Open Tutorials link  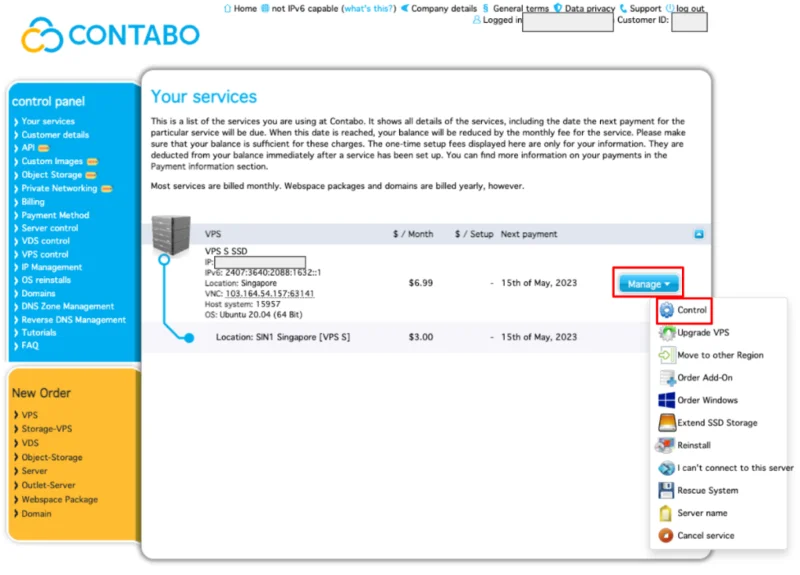click(x=39, y=333)
